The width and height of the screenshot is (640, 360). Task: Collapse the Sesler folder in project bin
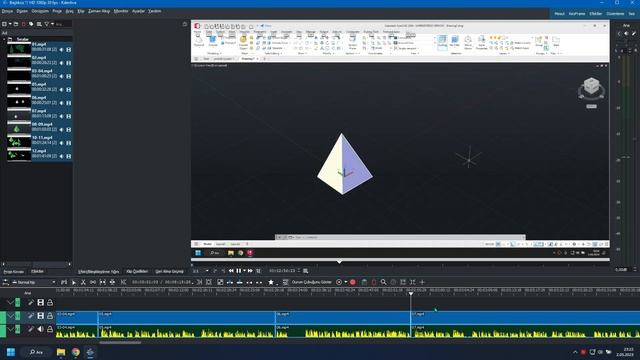pos(4,39)
